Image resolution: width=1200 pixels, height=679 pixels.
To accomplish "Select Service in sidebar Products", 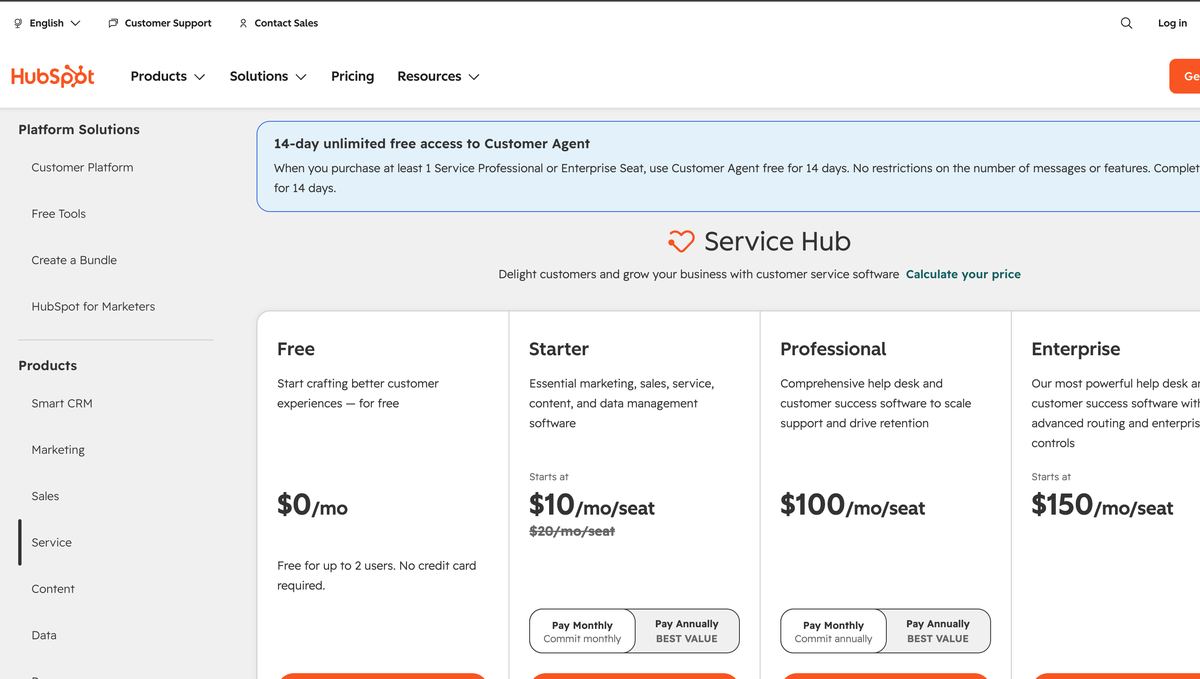I will (51, 543).
